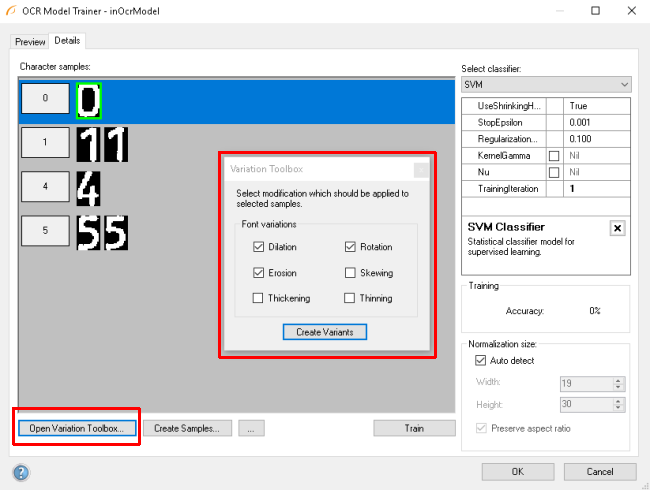Uncheck the Auto detect normalization size
650x490 pixels.
coord(481,360)
